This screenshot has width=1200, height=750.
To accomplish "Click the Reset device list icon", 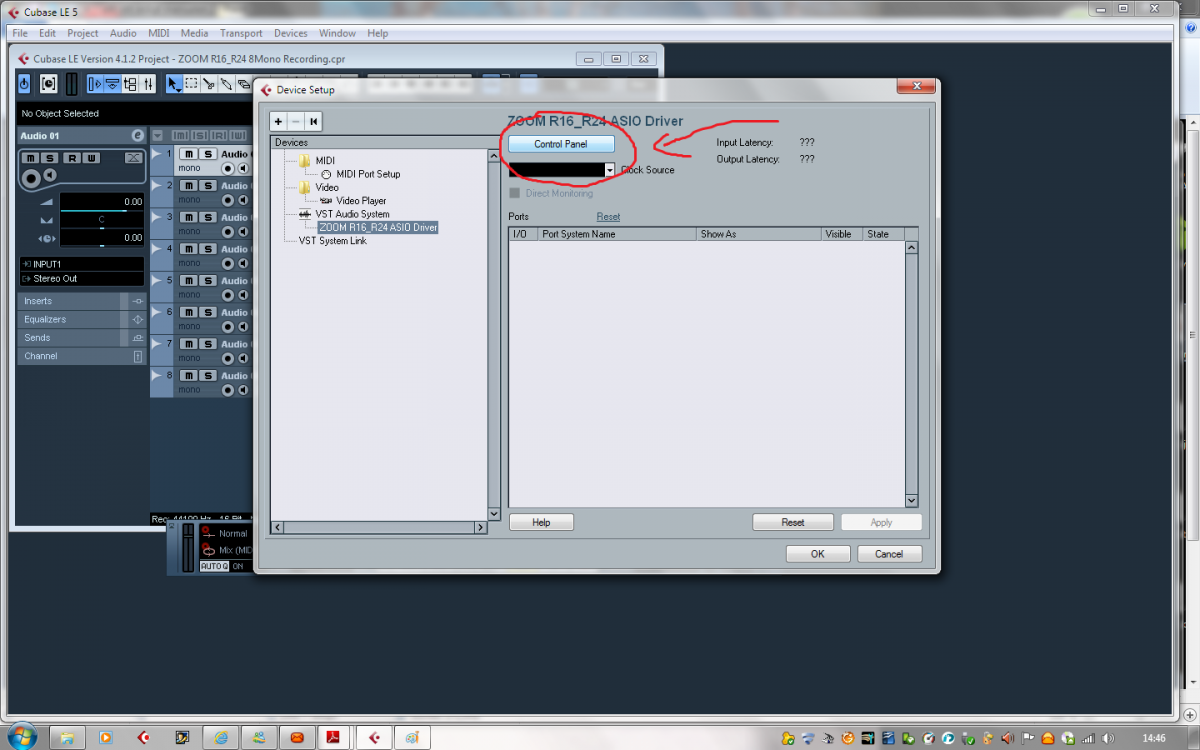I will pyautogui.click(x=313, y=121).
